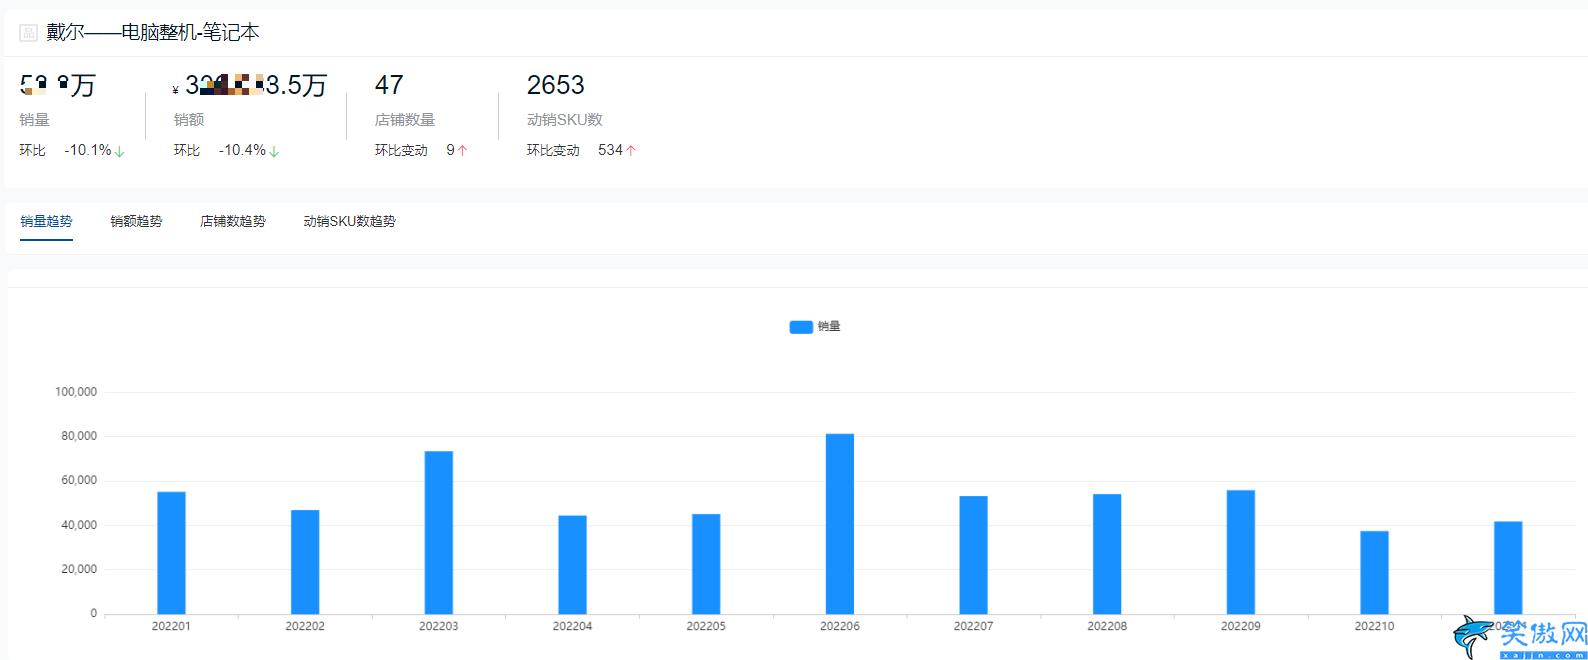The height and width of the screenshot is (660, 1588).
Task: Click the green down arrow beside -10.4%
Action: (x=274, y=151)
